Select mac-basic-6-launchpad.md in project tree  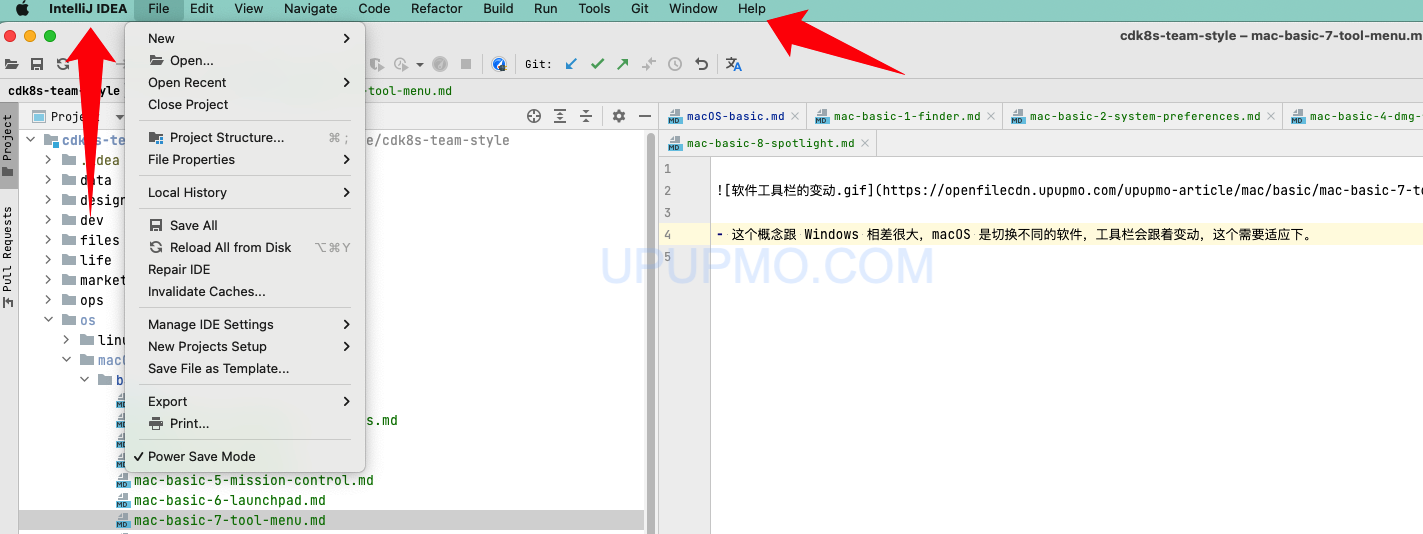pyautogui.click(x=230, y=500)
